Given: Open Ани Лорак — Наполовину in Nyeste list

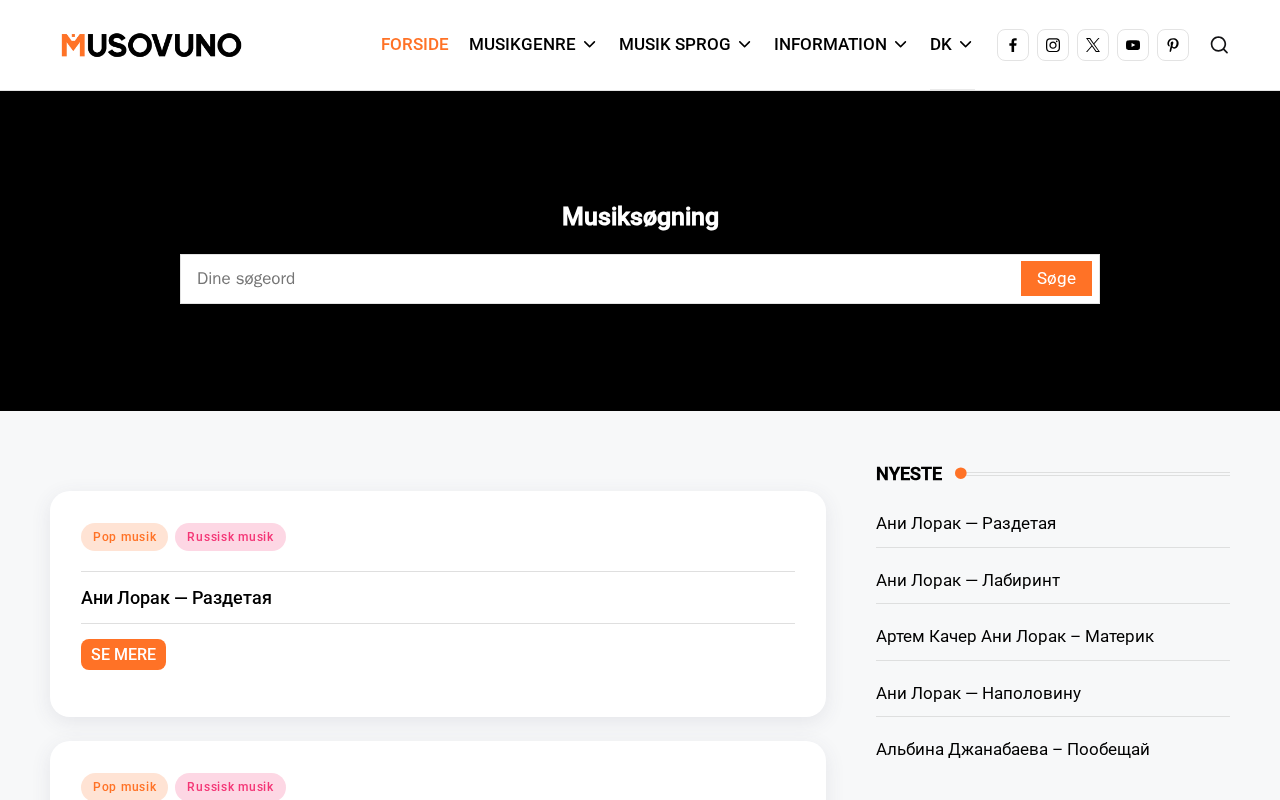Looking at the screenshot, I should [978, 693].
